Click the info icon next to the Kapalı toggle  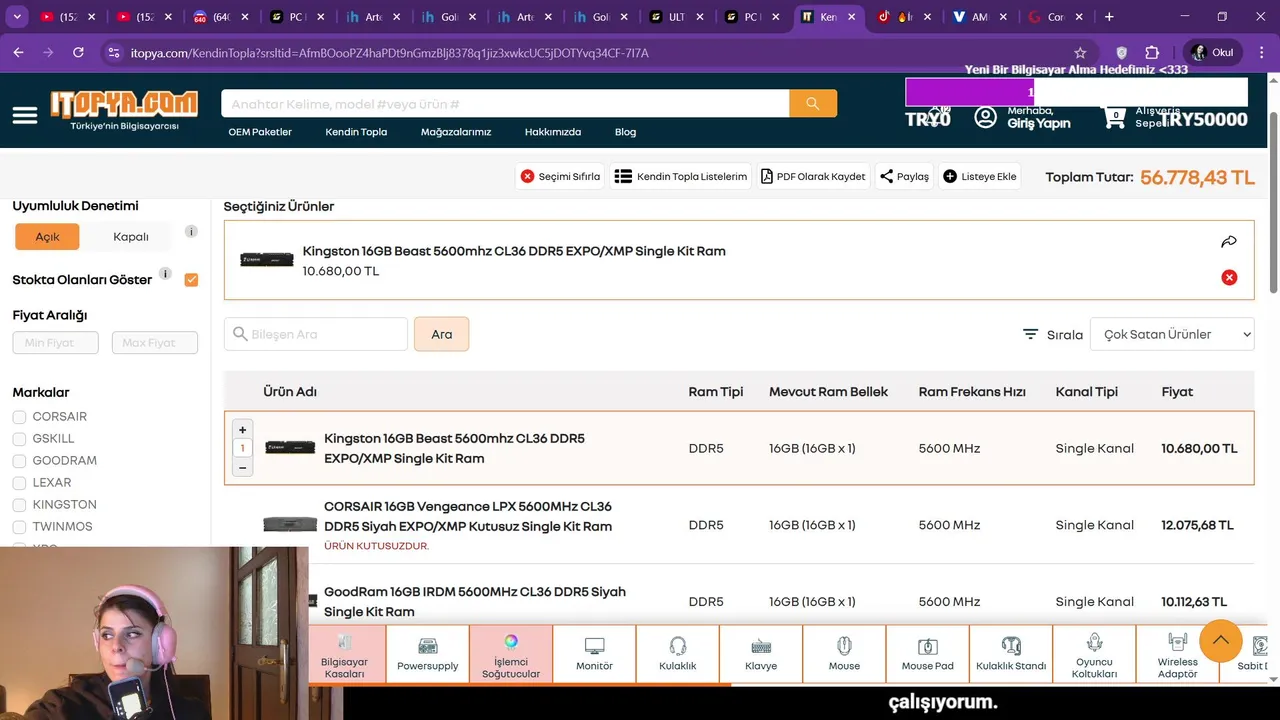pos(191,231)
